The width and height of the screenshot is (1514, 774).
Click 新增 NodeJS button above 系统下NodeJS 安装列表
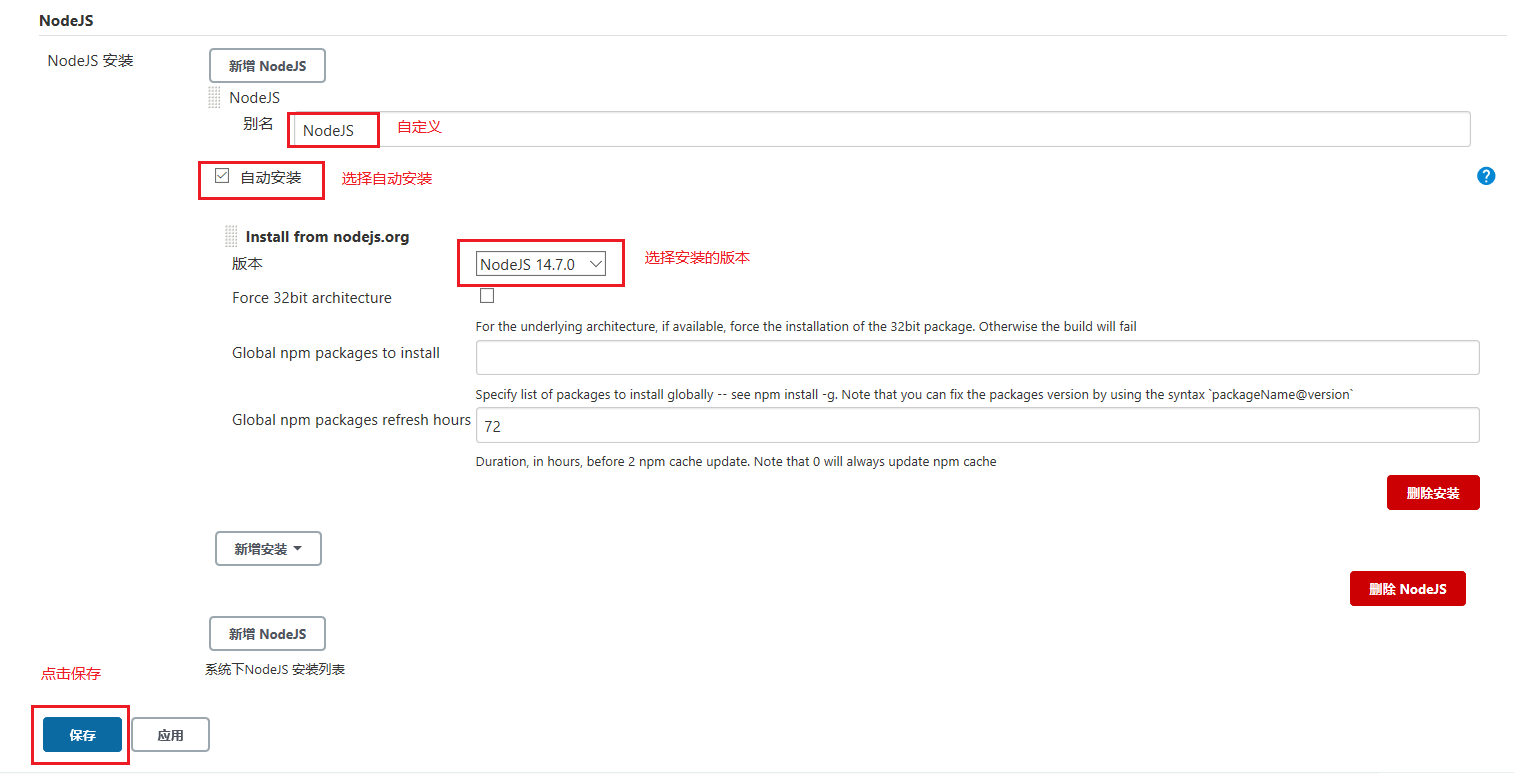pos(267,634)
